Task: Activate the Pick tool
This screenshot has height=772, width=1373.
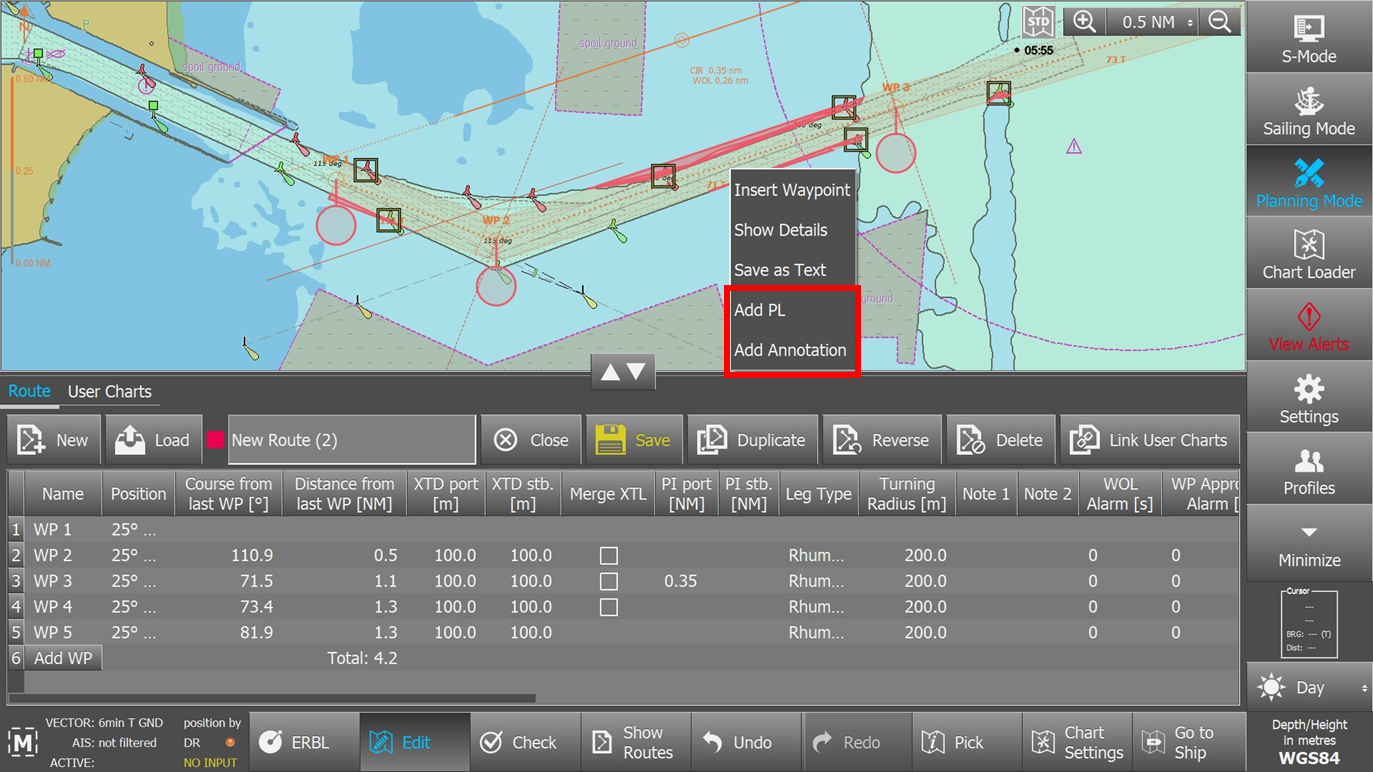Action: pos(966,742)
